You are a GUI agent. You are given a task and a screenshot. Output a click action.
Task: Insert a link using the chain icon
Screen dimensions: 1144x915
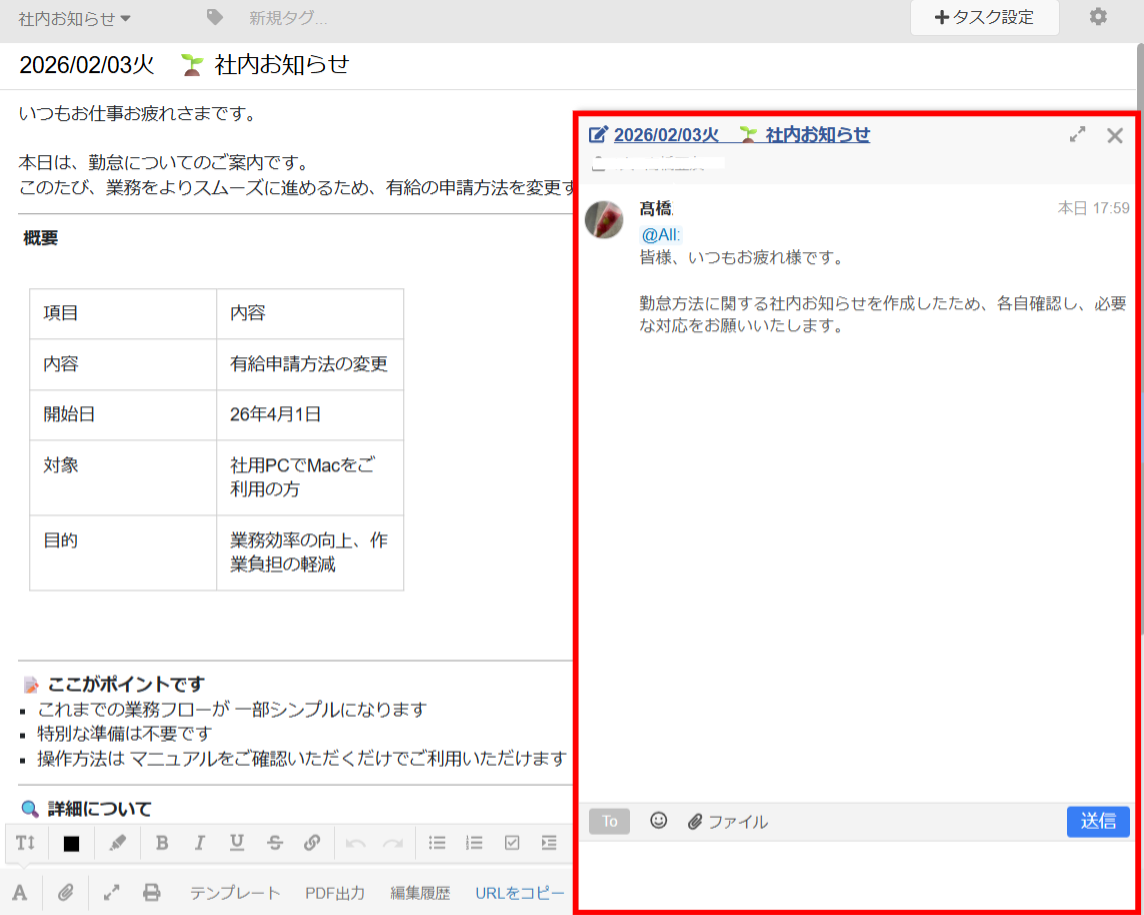pos(311,843)
